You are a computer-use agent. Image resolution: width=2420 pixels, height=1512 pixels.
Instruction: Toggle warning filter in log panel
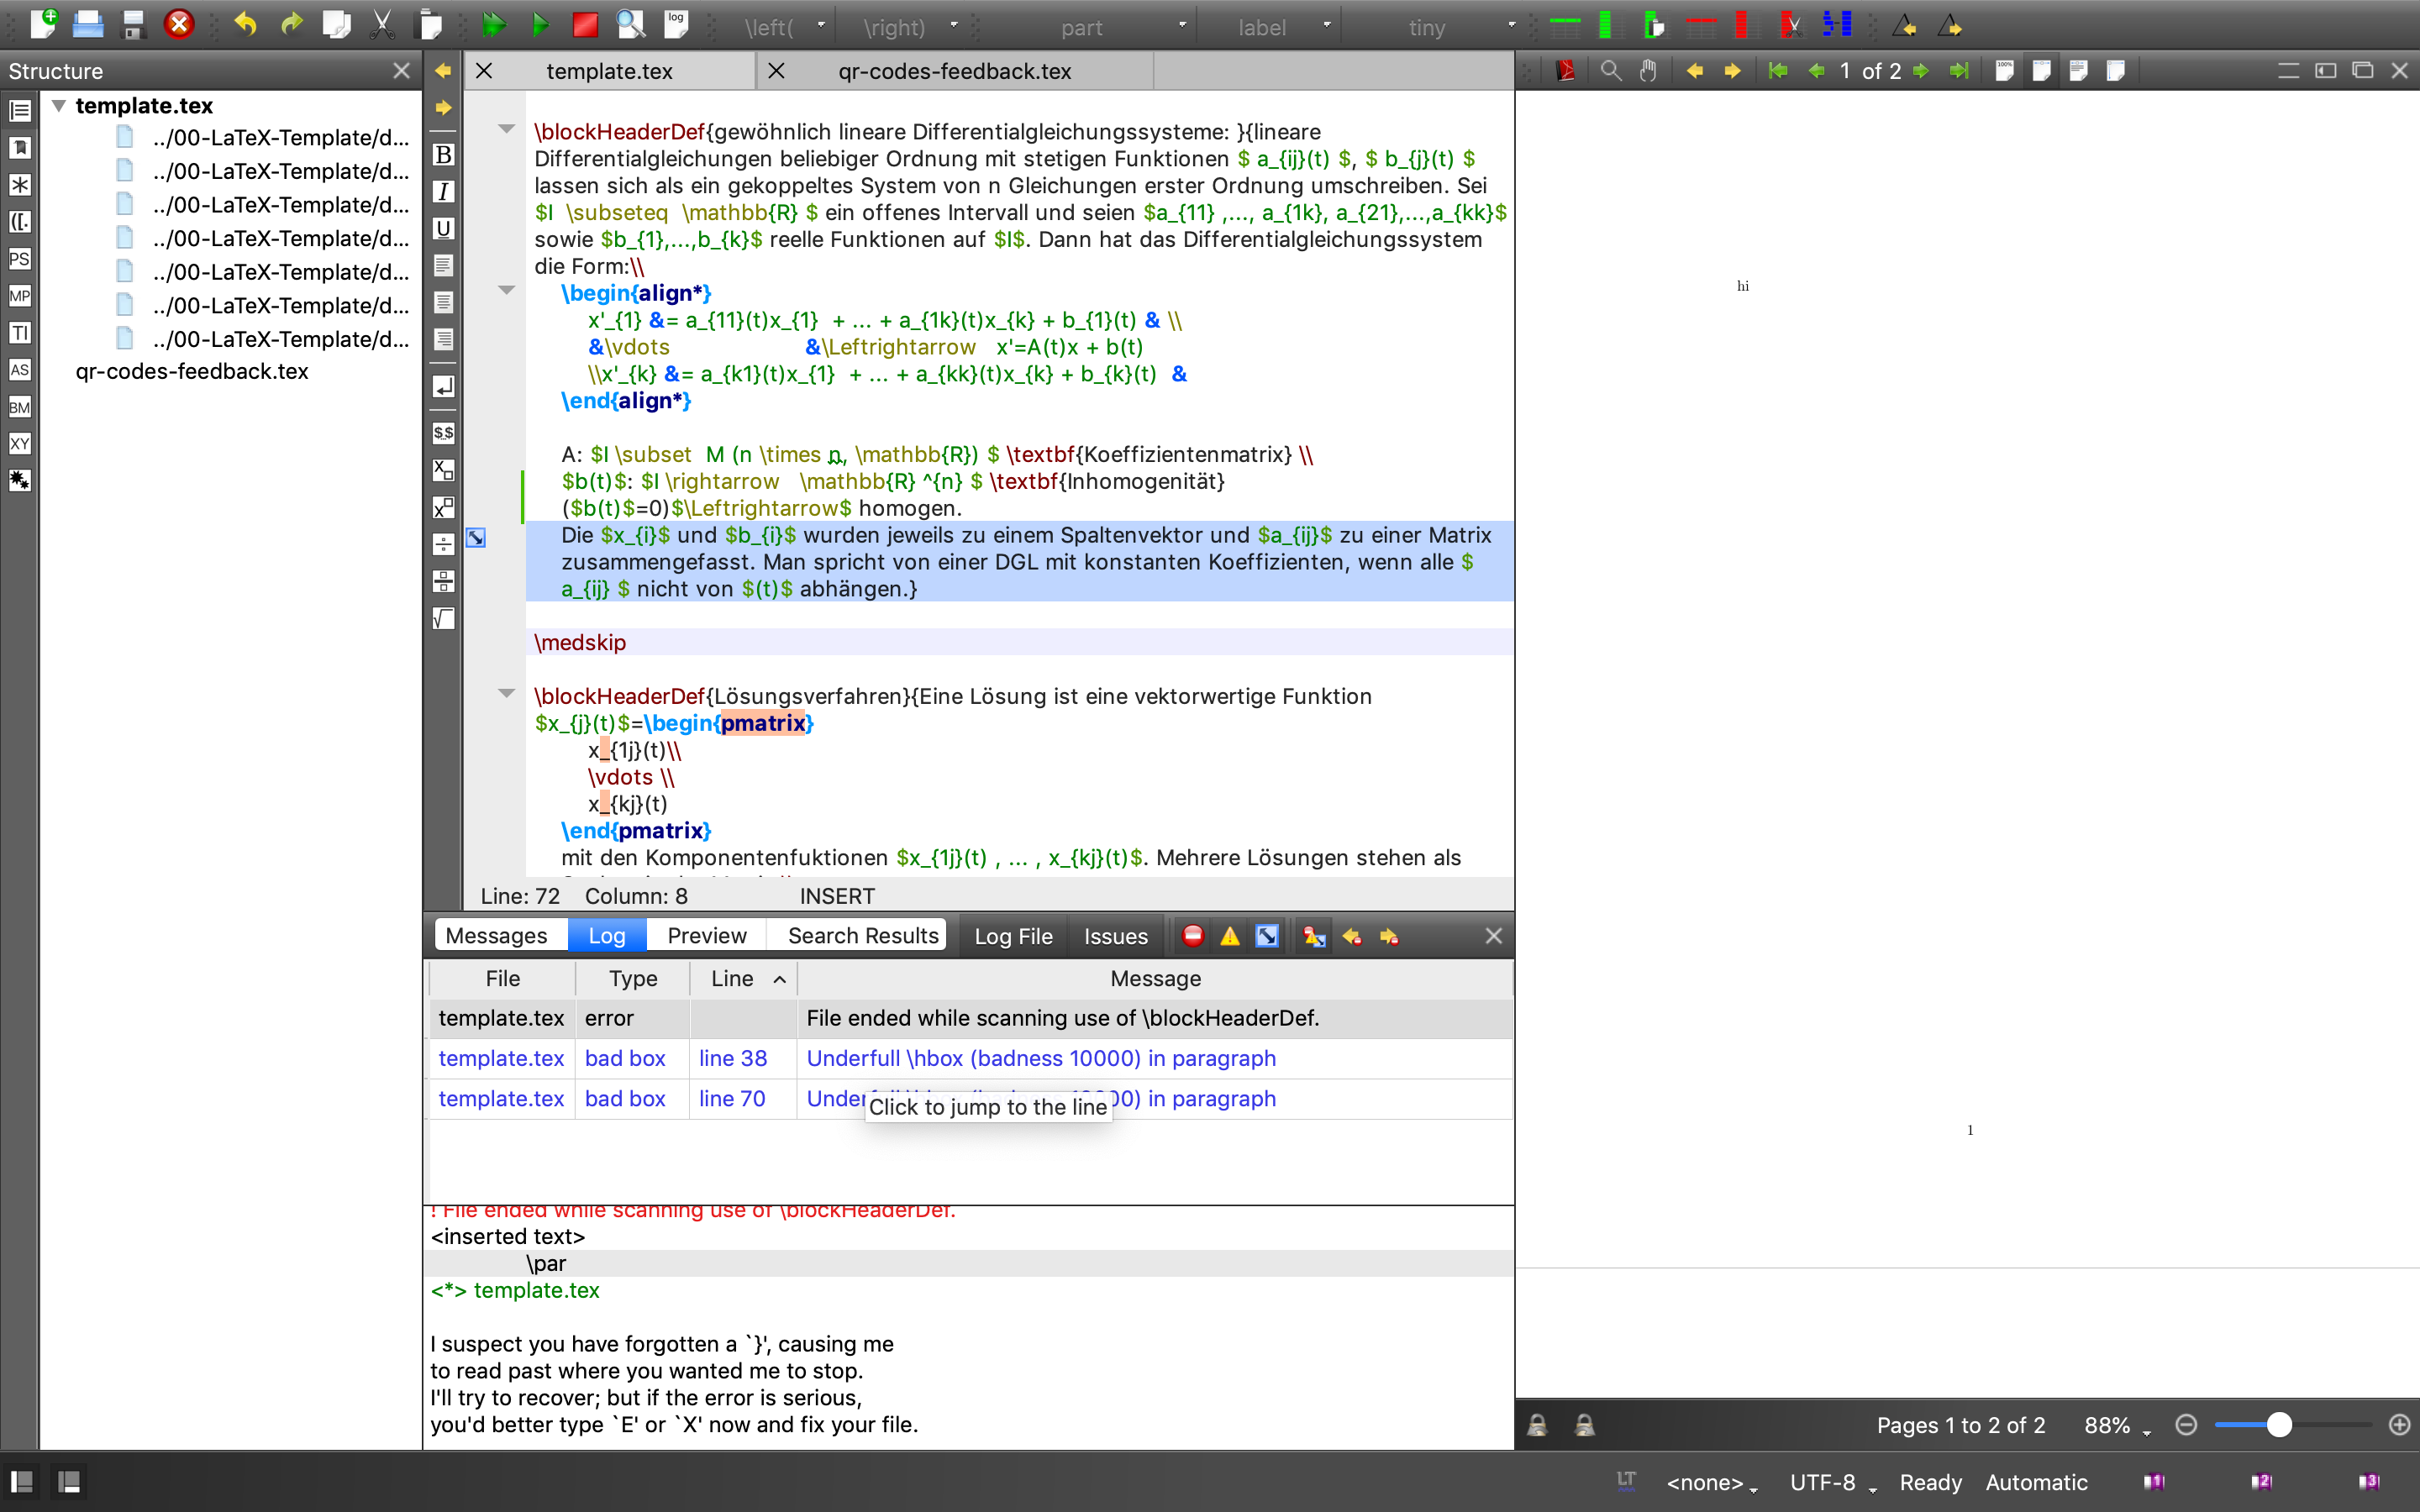[1230, 936]
